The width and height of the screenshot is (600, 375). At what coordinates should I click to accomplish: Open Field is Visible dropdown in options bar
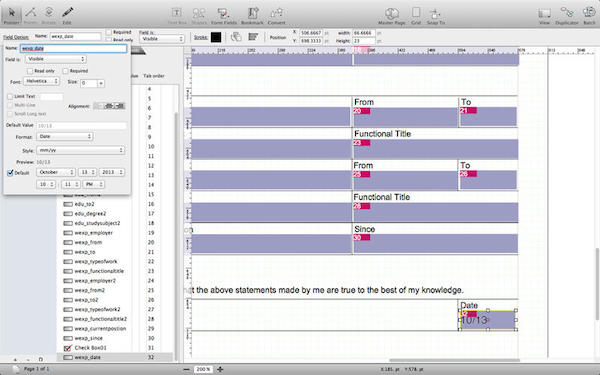pyautogui.click(x=162, y=39)
